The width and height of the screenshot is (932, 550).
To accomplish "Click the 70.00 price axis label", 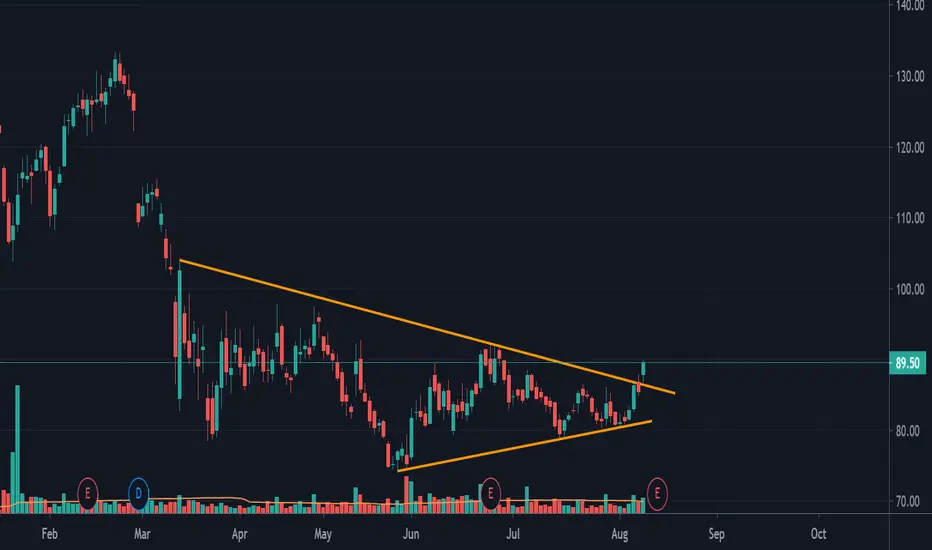I will pos(910,502).
